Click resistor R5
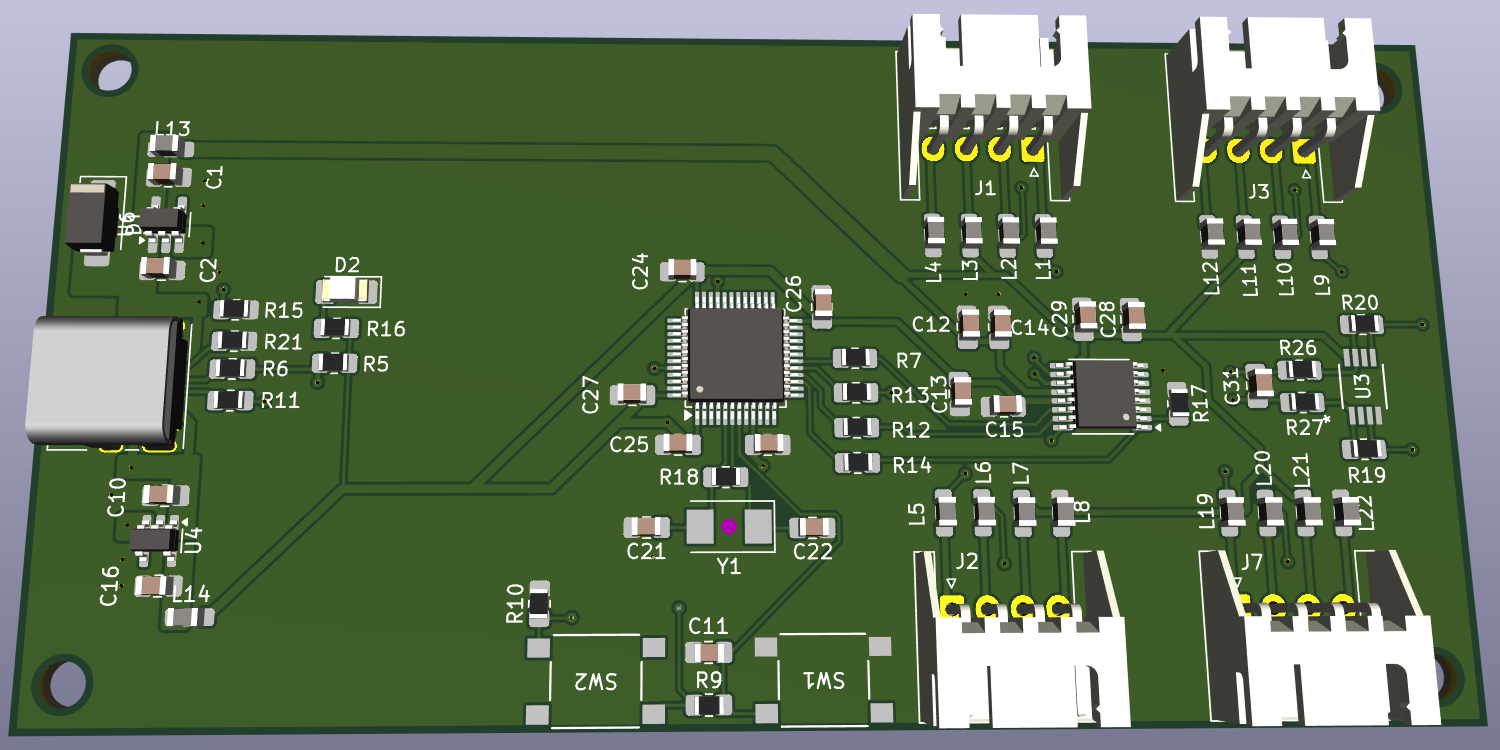The image size is (1500, 750). coord(335,362)
